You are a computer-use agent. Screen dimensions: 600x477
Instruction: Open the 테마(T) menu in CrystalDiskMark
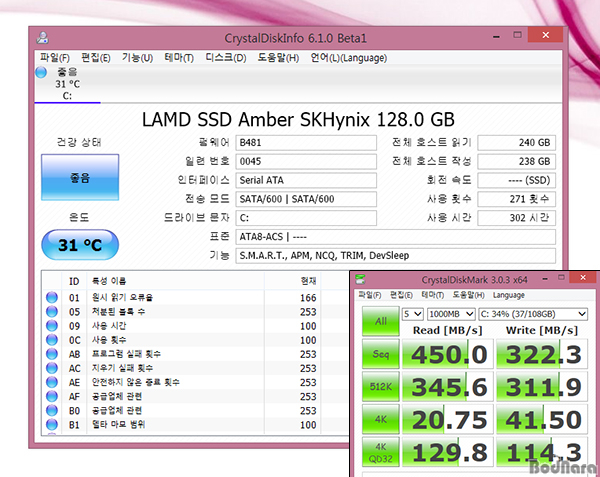click(432, 295)
